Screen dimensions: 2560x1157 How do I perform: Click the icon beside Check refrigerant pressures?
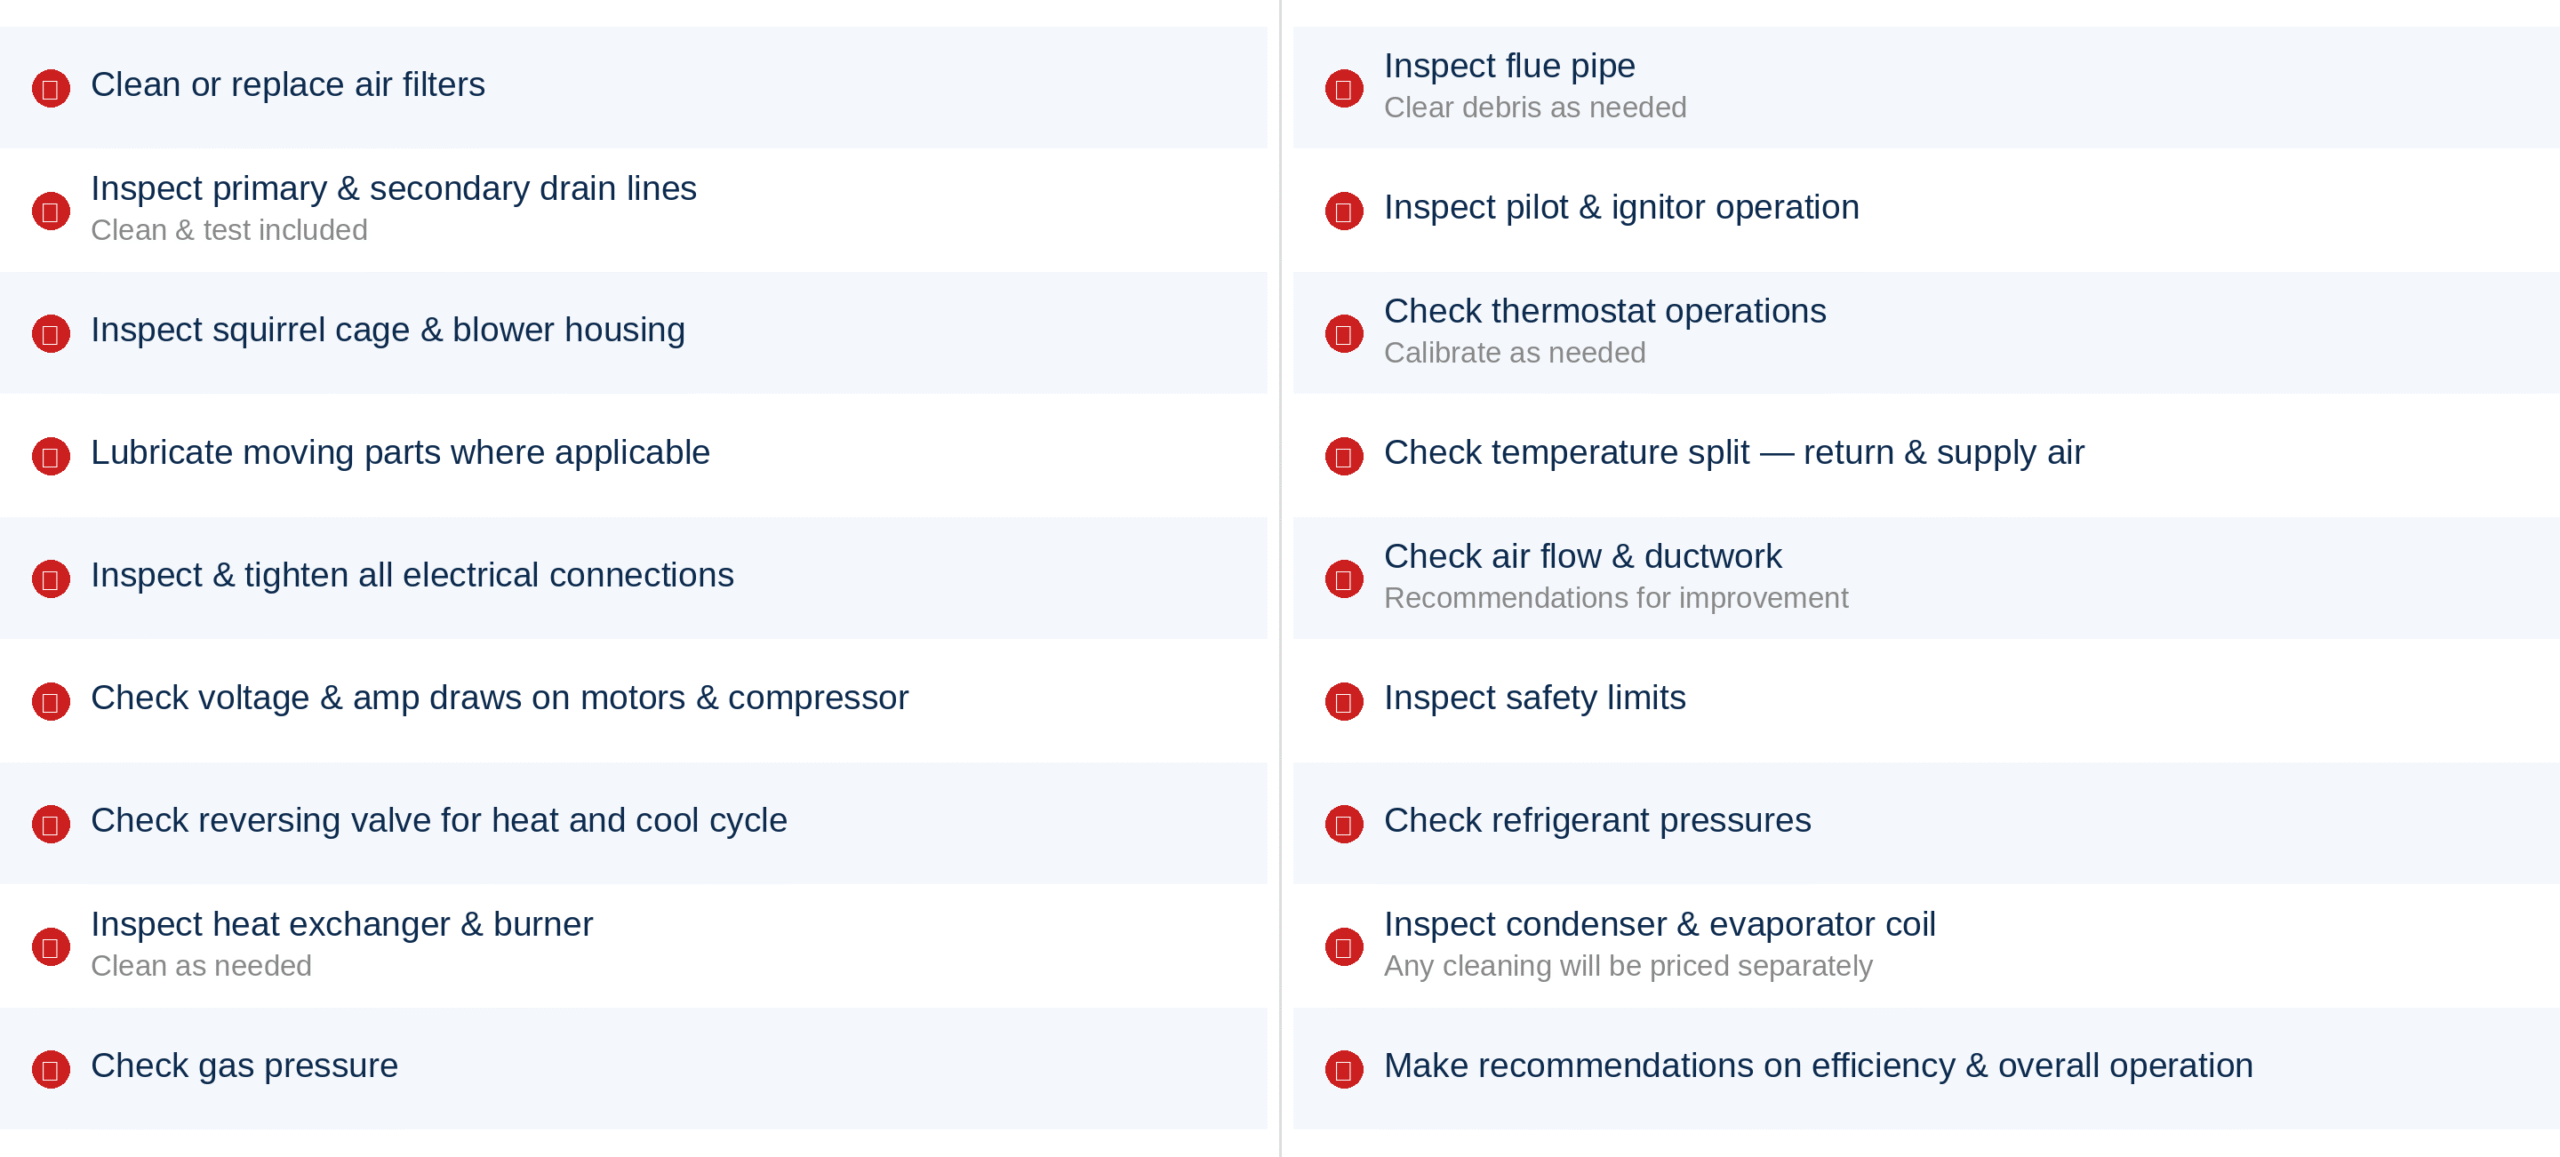click(x=1343, y=824)
